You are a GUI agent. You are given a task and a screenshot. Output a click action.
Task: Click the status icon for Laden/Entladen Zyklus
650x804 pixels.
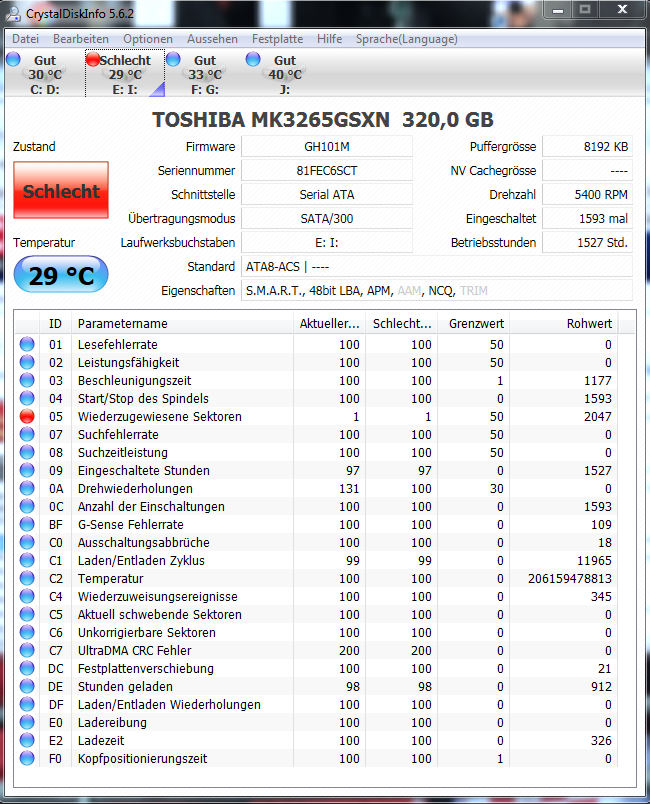click(x=27, y=560)
